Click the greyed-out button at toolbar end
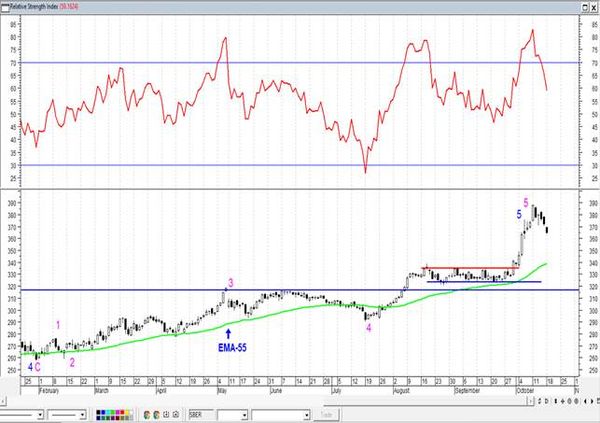Viewport: 600px width, 423px height. pos(326,415)
